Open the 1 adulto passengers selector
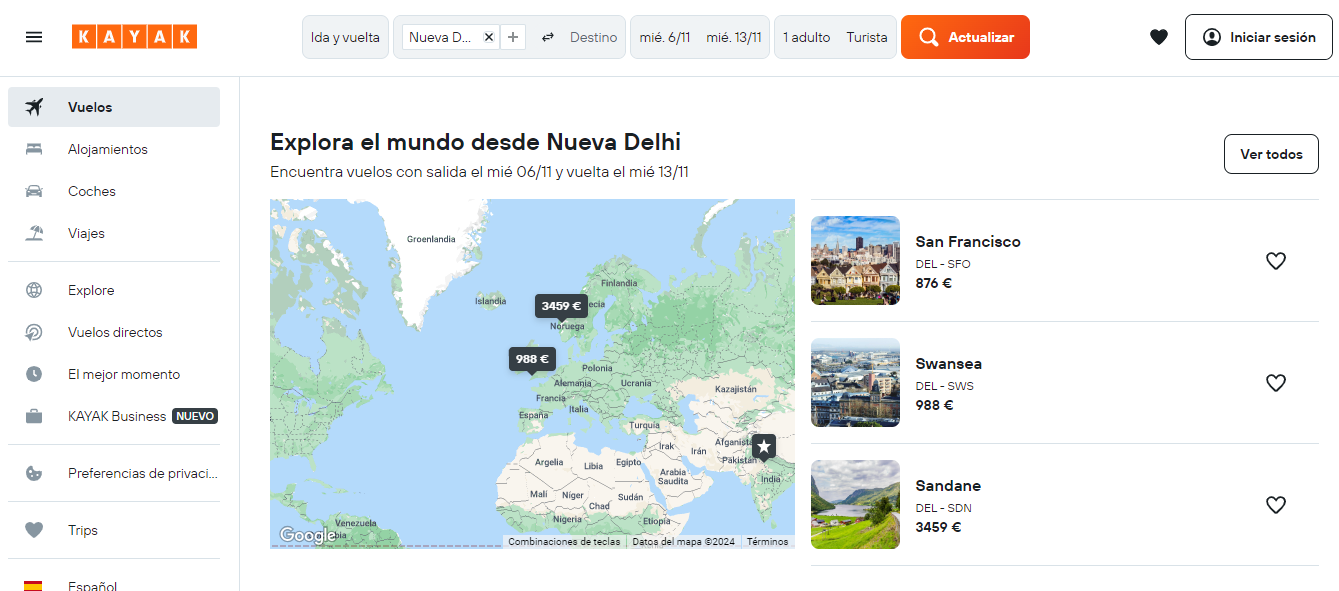 click(806, 37)
